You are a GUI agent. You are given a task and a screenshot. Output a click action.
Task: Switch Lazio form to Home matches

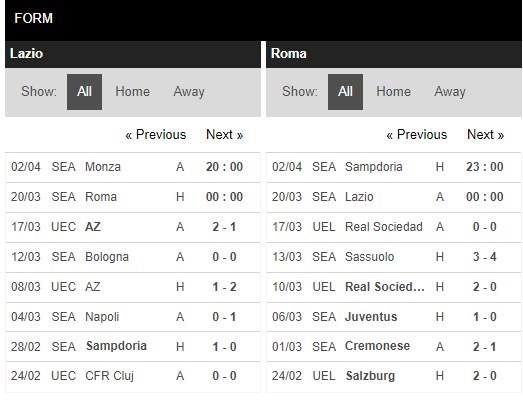tap(132, 92)
